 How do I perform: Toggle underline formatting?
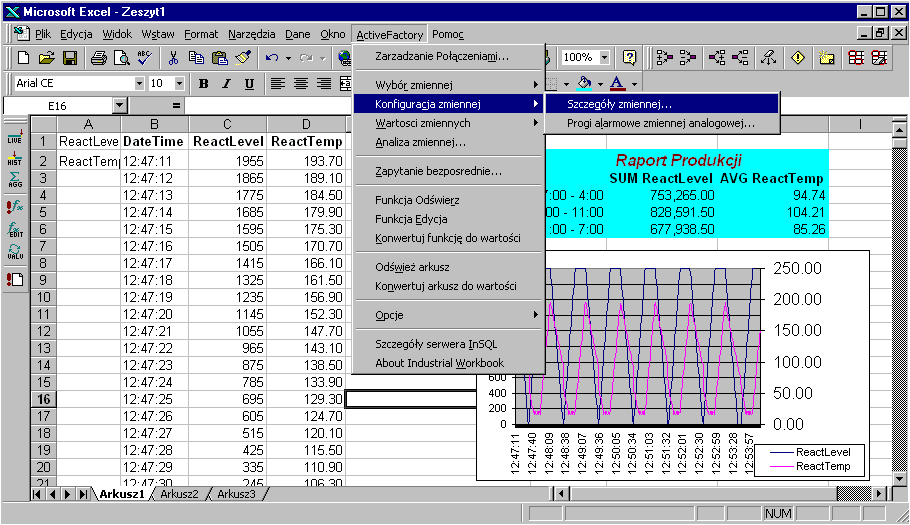(249, 84)
